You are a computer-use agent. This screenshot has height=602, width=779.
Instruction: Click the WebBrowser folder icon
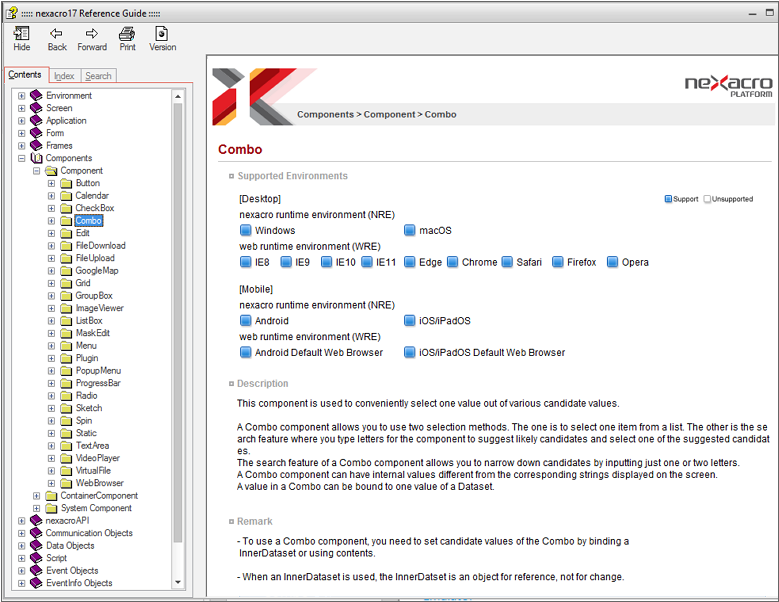[x=66, y=483]
